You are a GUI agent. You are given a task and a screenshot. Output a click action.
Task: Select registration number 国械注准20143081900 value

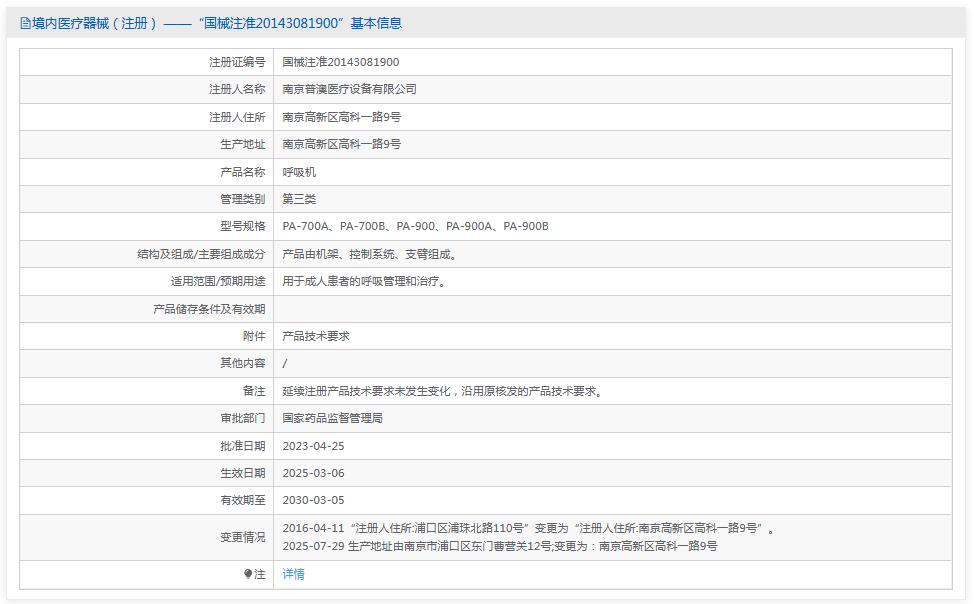coord(340,62)
